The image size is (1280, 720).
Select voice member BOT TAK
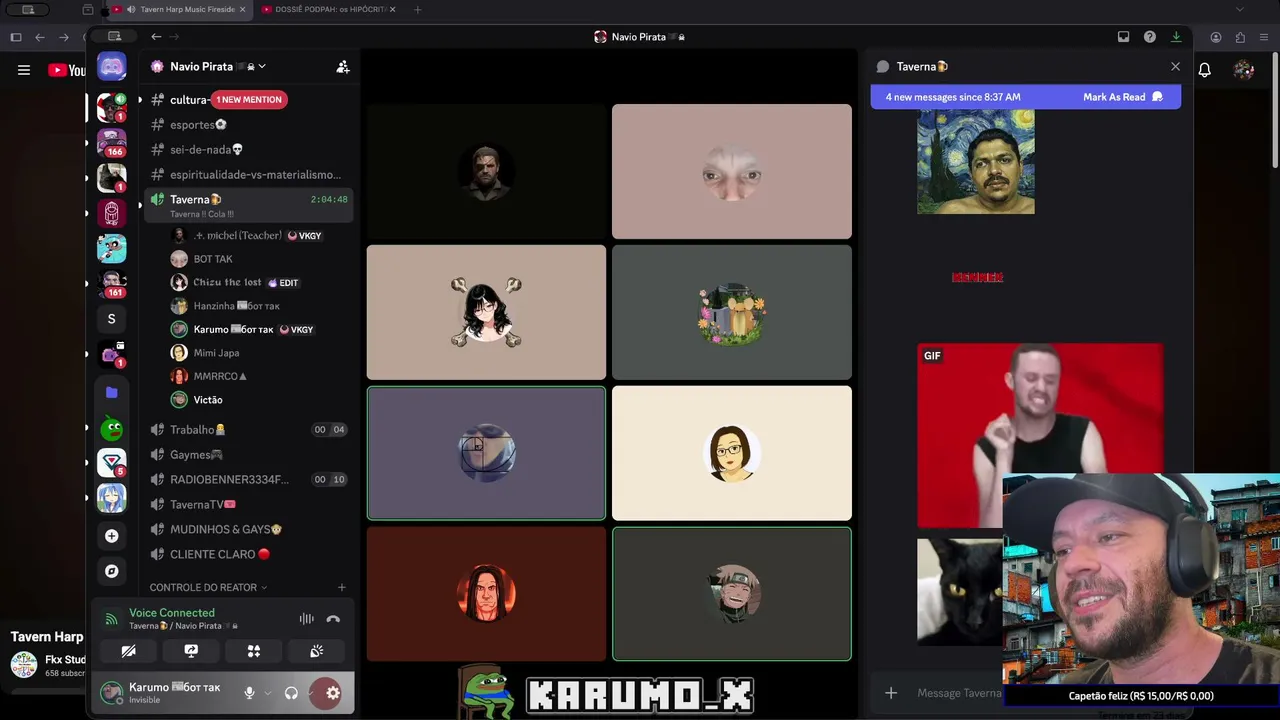click(x=260, y=259)
